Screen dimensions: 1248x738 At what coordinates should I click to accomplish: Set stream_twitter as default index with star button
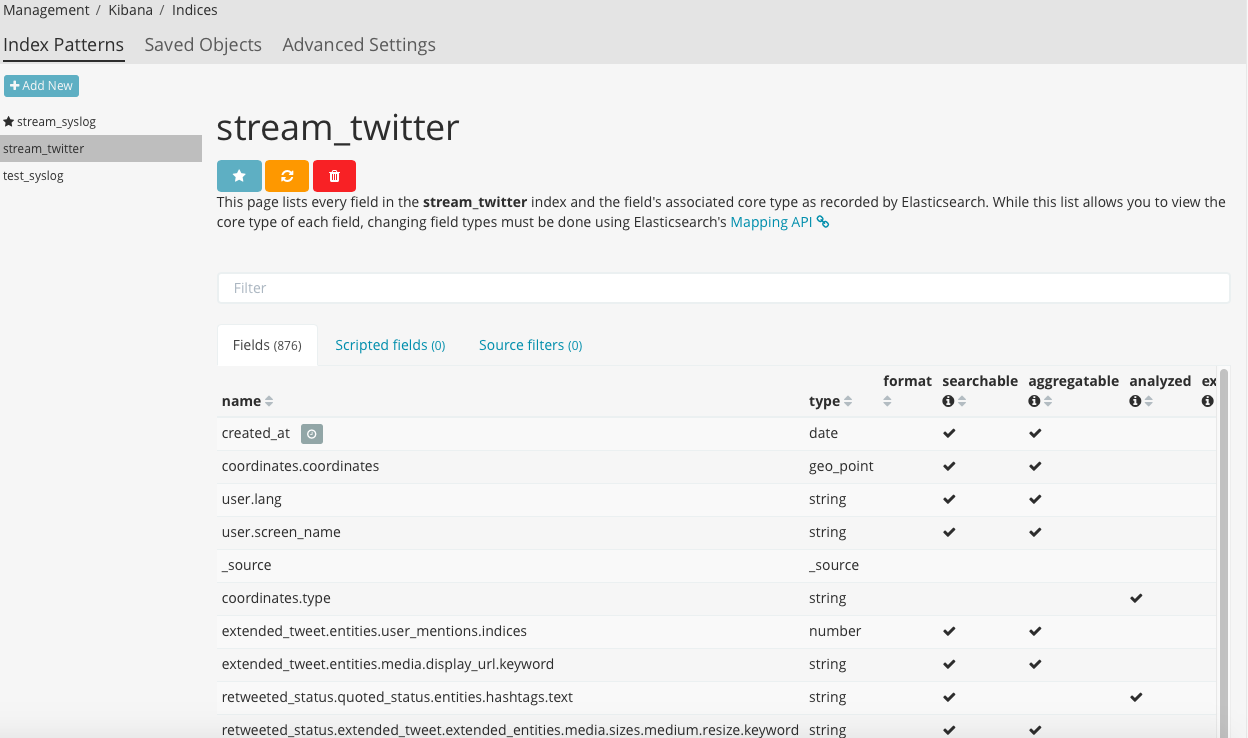(239, 175)
